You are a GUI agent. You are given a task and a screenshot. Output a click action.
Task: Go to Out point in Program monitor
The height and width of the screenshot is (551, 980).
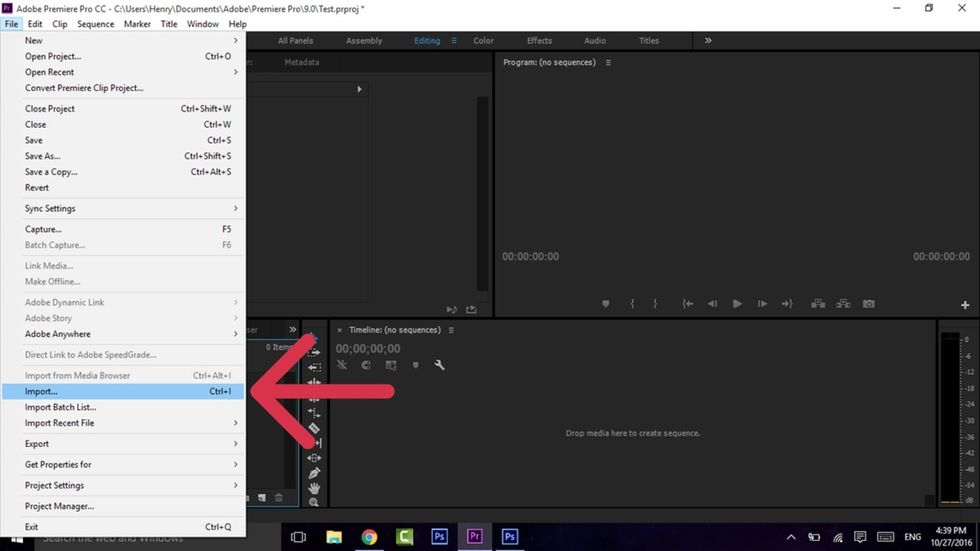(787, 304)
